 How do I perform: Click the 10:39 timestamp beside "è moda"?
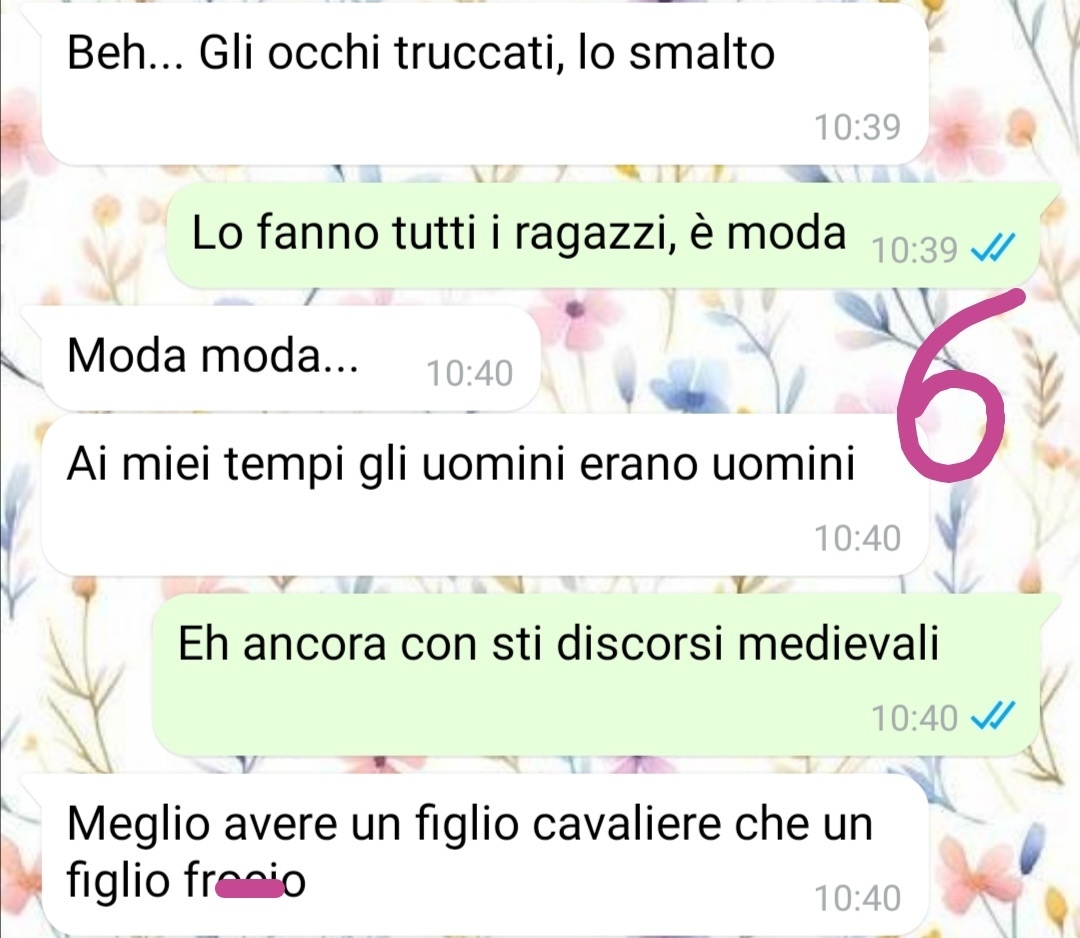pos(914,250)
